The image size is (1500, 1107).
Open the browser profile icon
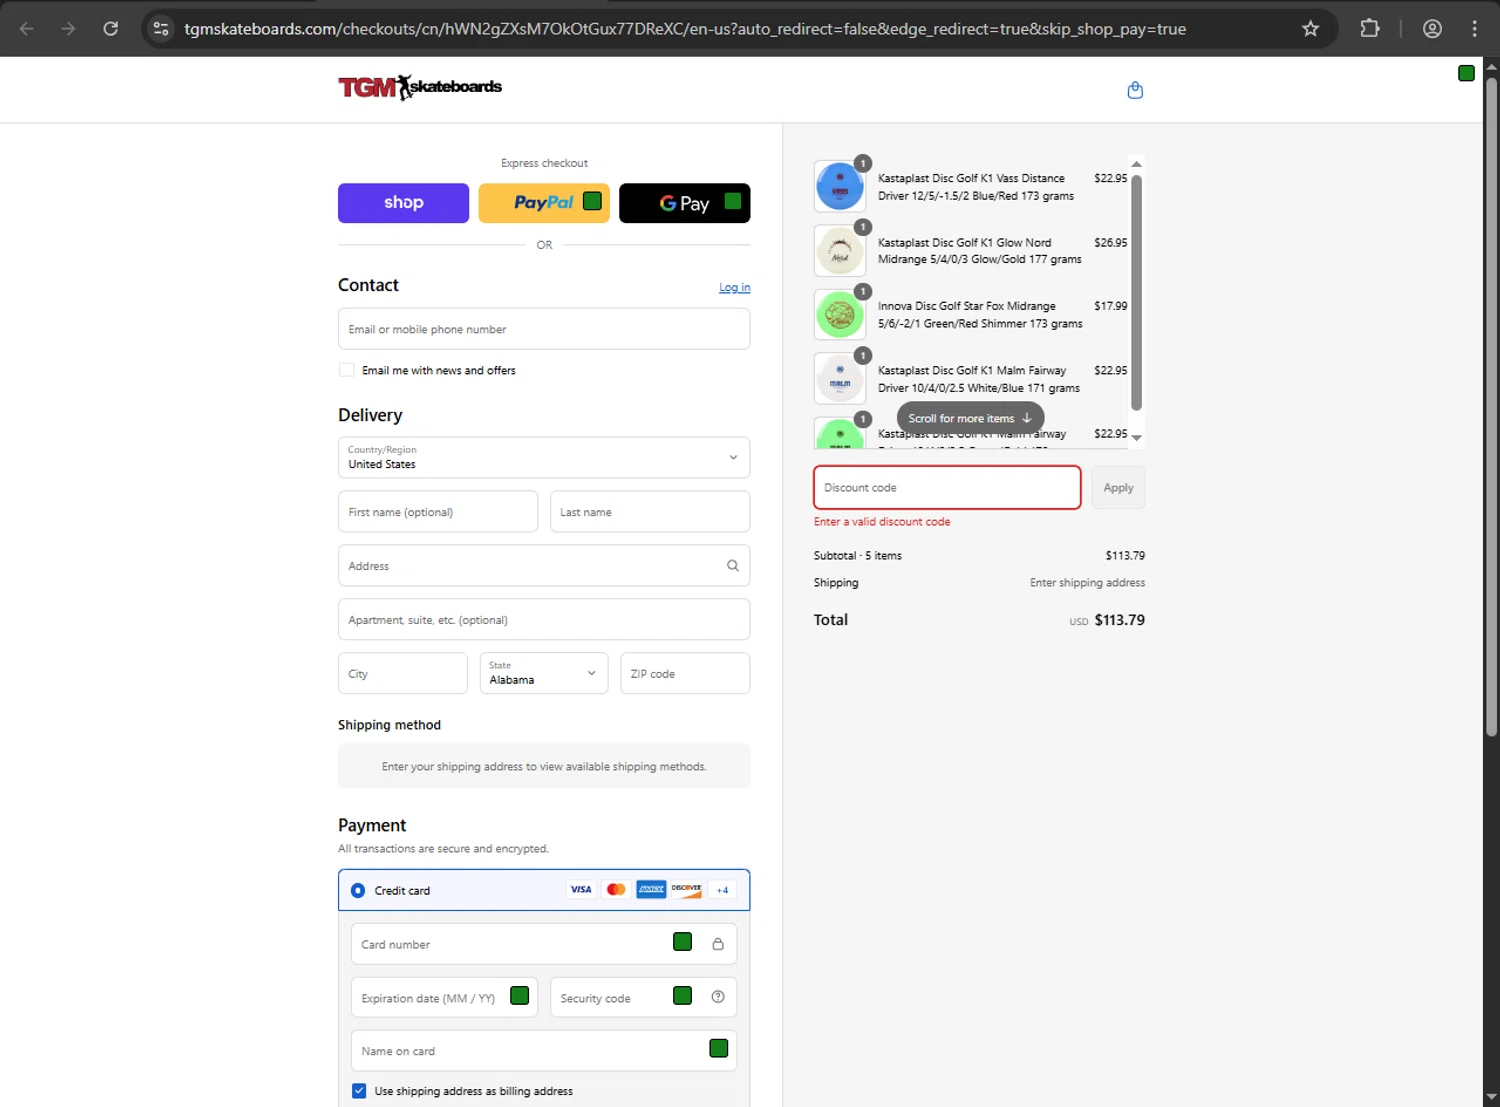(x=1432, y=29)
